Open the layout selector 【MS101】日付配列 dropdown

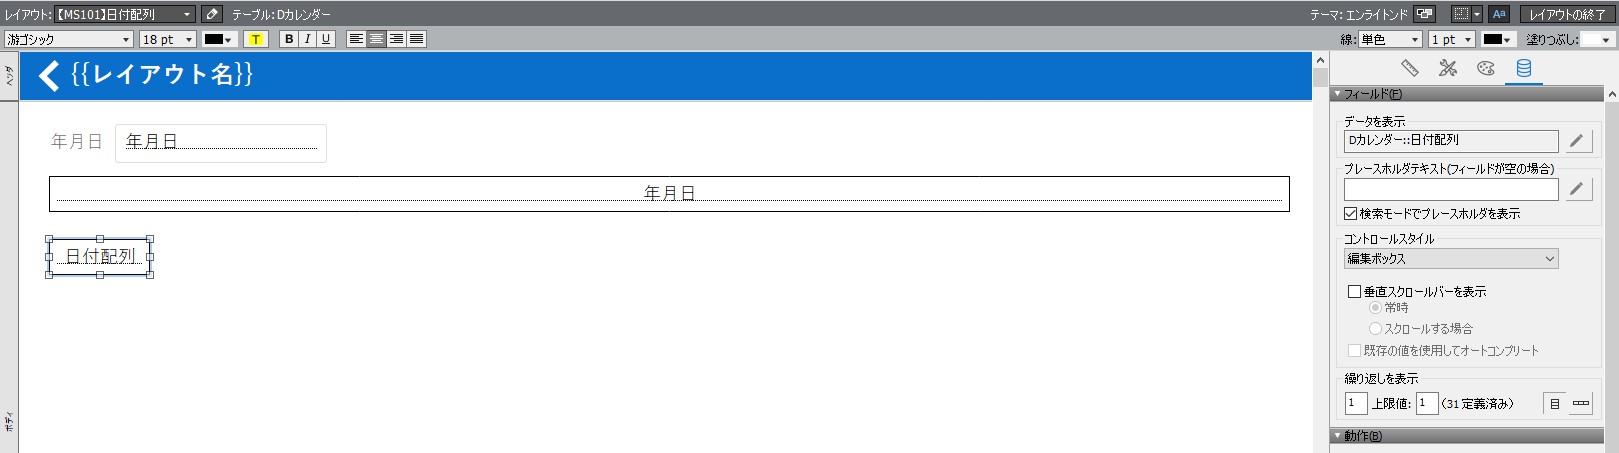(x=124, y=14)
